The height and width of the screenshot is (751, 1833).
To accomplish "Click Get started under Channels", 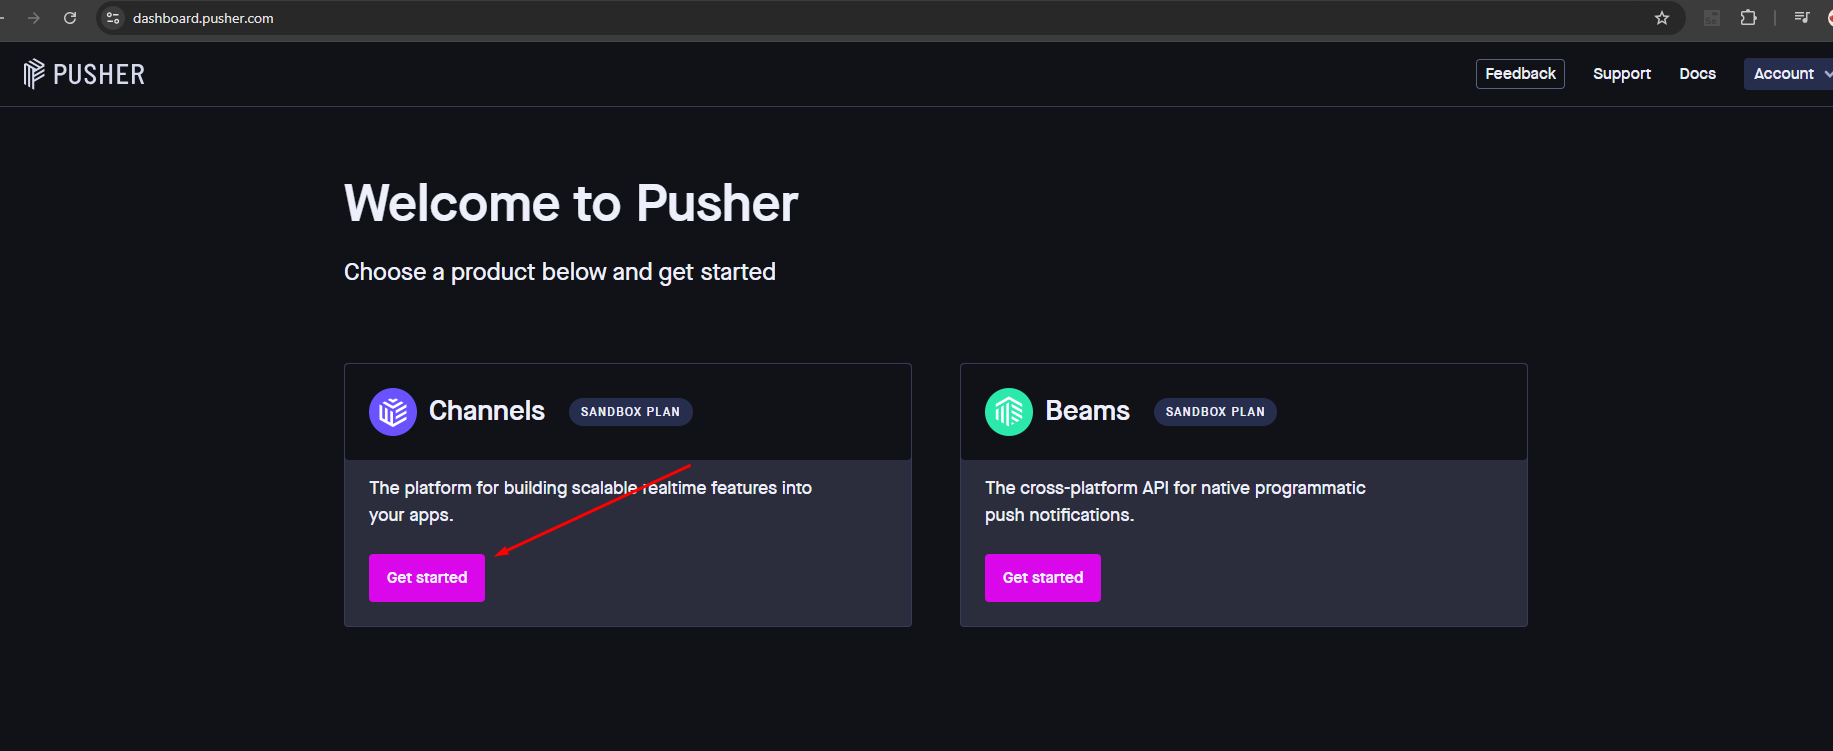I will coord(427,578).
